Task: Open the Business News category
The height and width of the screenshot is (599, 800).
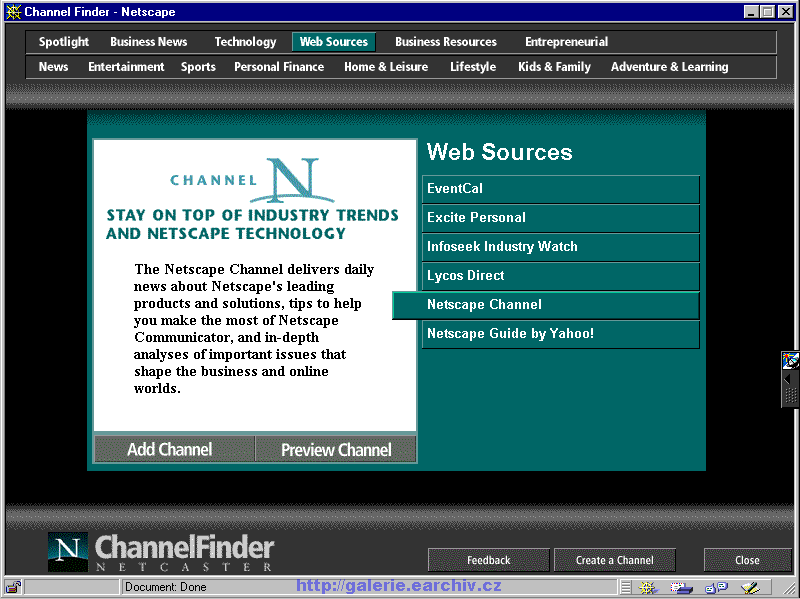Action: coord(148,42)
